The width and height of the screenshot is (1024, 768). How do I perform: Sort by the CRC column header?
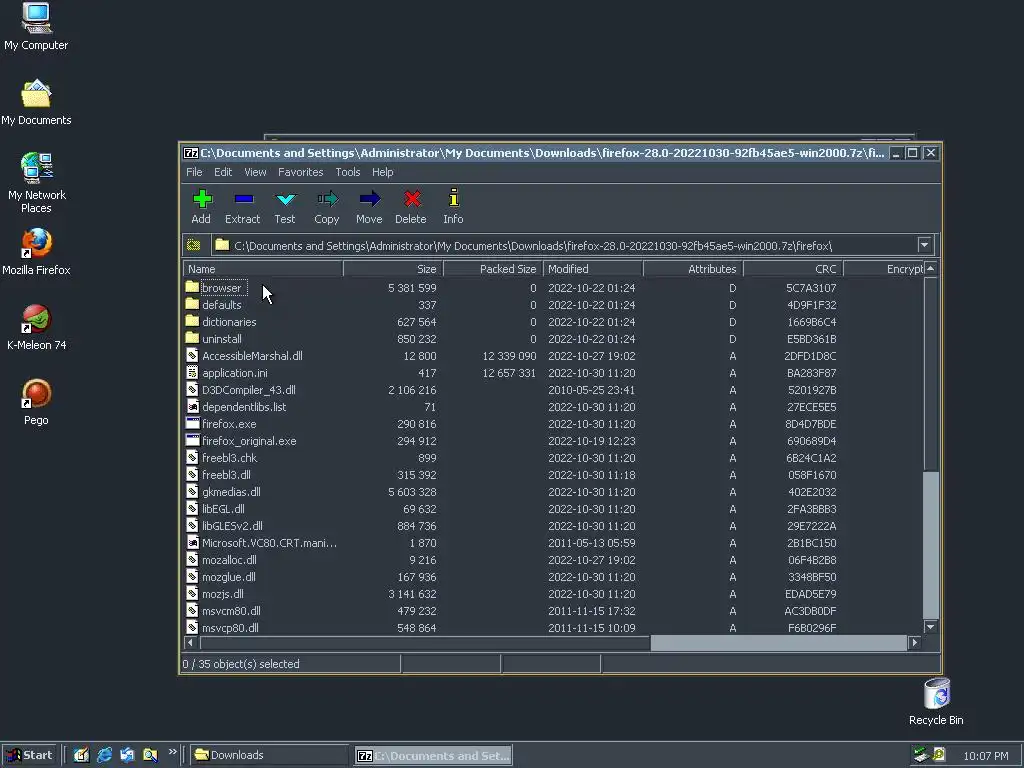793,269
